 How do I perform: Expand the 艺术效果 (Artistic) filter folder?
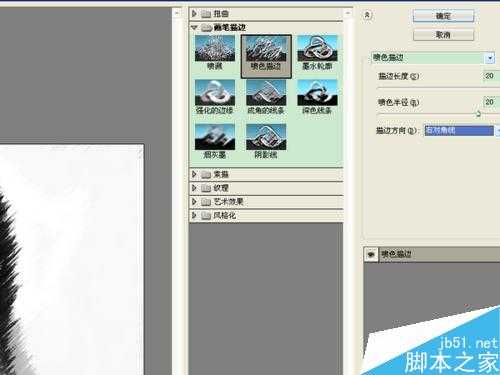point(194,202)
